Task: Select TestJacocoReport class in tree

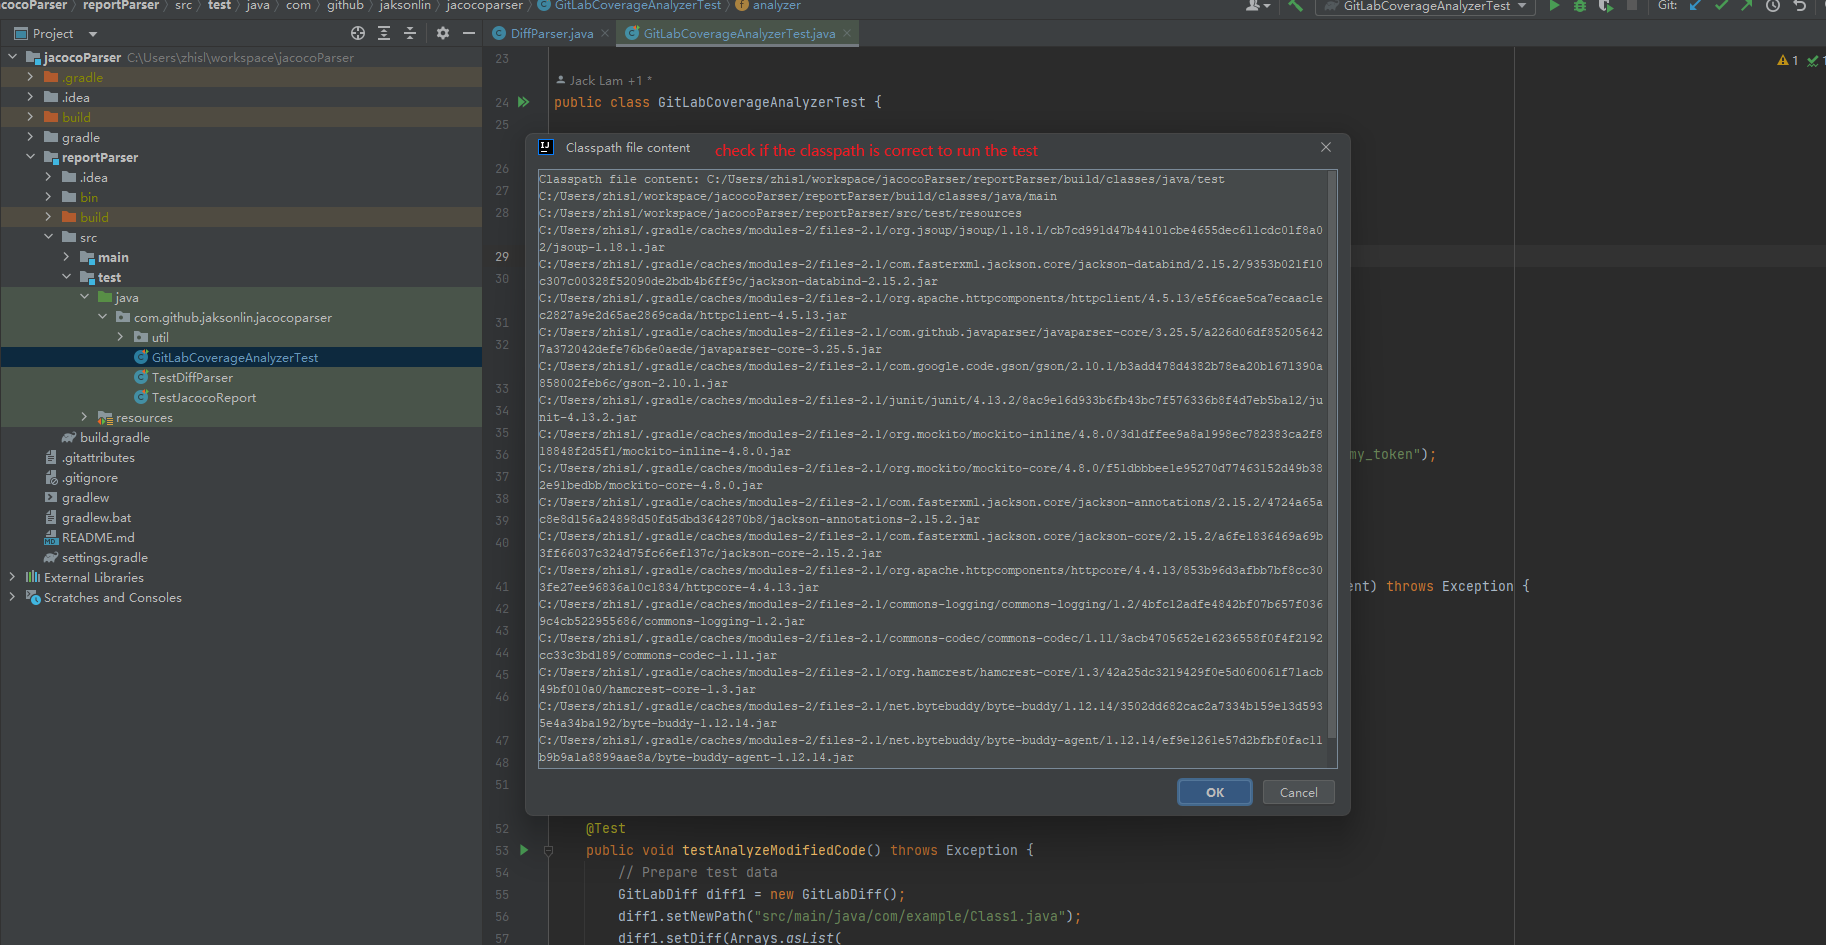Action: tap(204, 397)
